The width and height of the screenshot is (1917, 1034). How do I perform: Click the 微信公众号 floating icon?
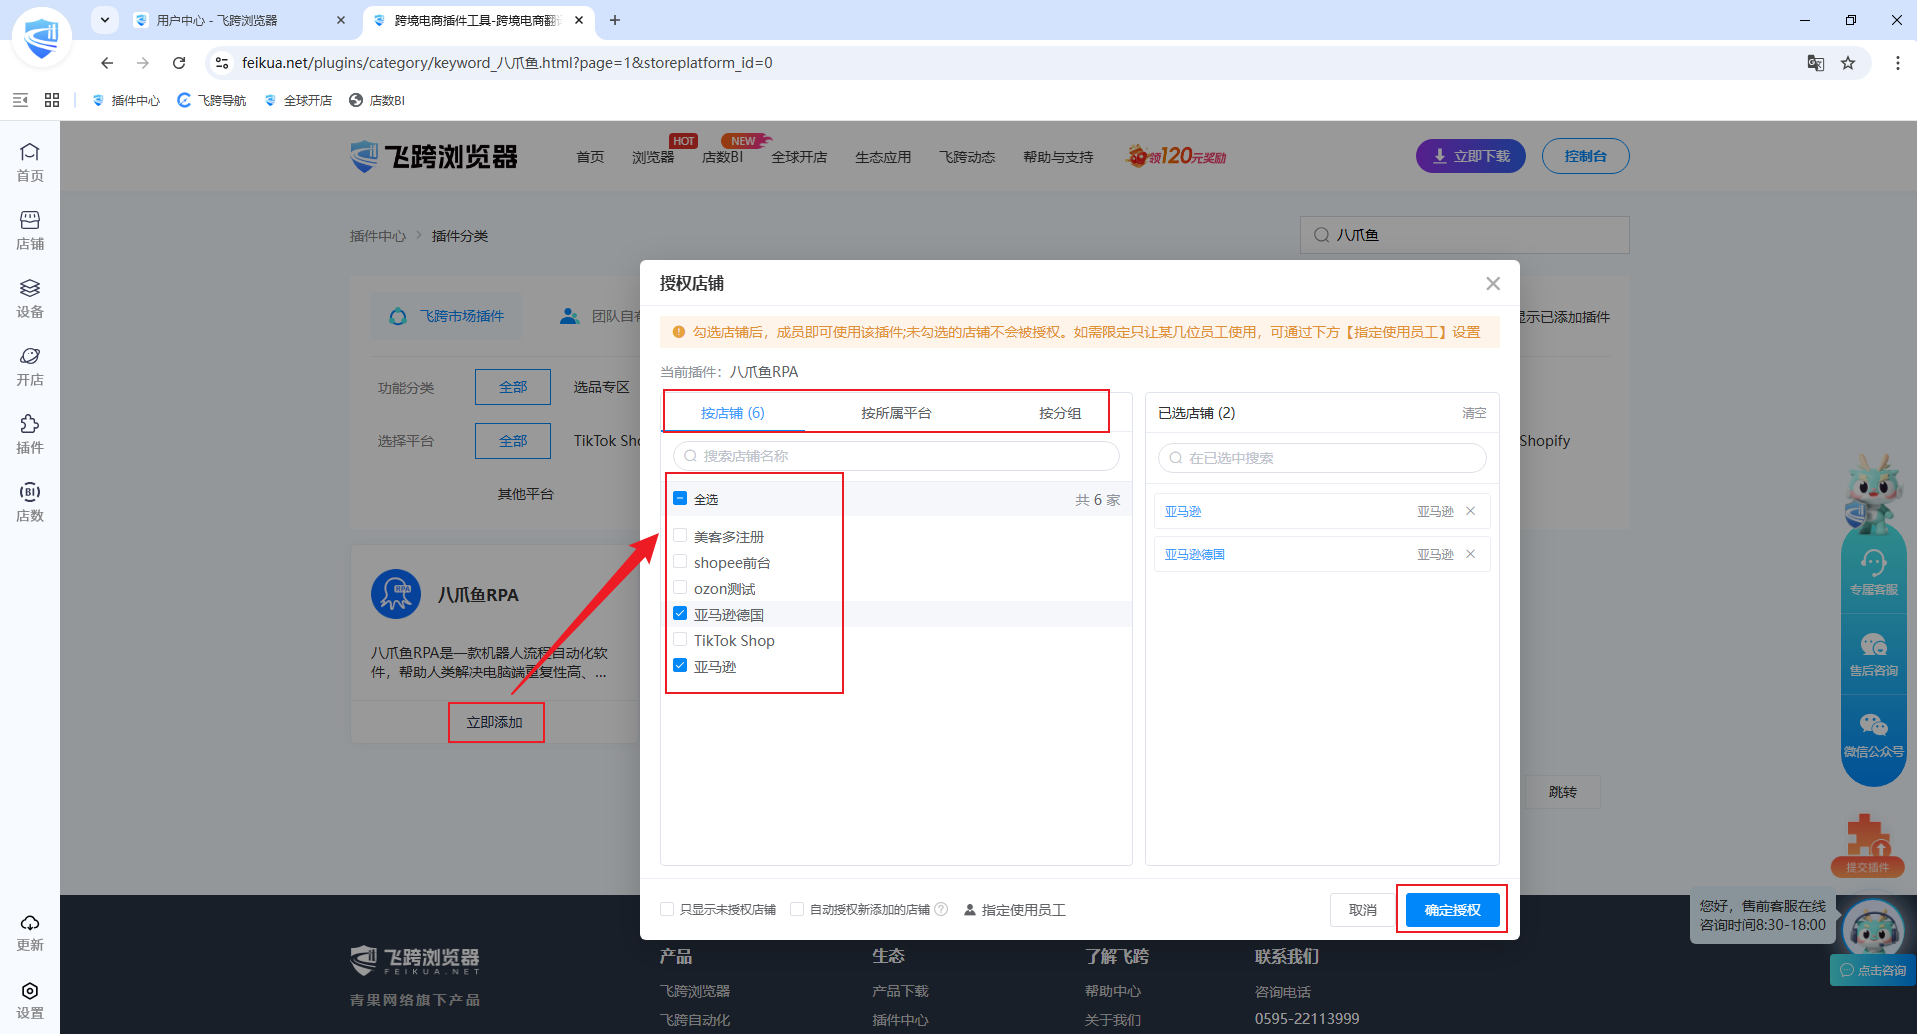[x=1874, y=735]
